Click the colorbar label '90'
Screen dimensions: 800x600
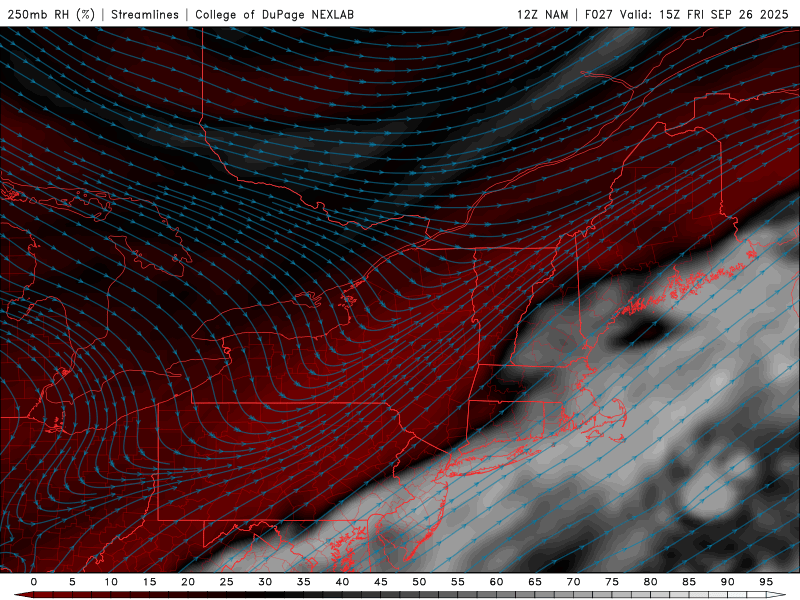(728, 582)
